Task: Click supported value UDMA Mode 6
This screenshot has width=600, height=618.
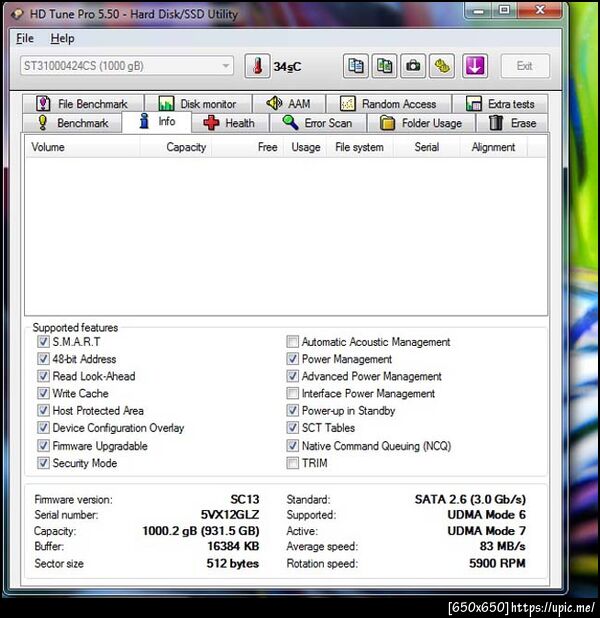Action: click(486, 515)
